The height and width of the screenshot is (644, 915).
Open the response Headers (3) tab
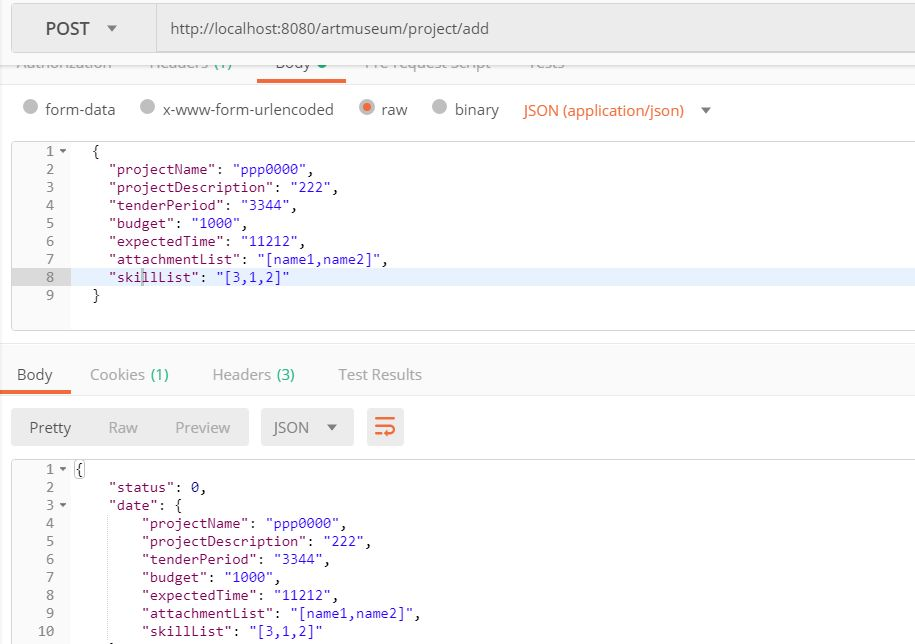[x=253, y=374]
